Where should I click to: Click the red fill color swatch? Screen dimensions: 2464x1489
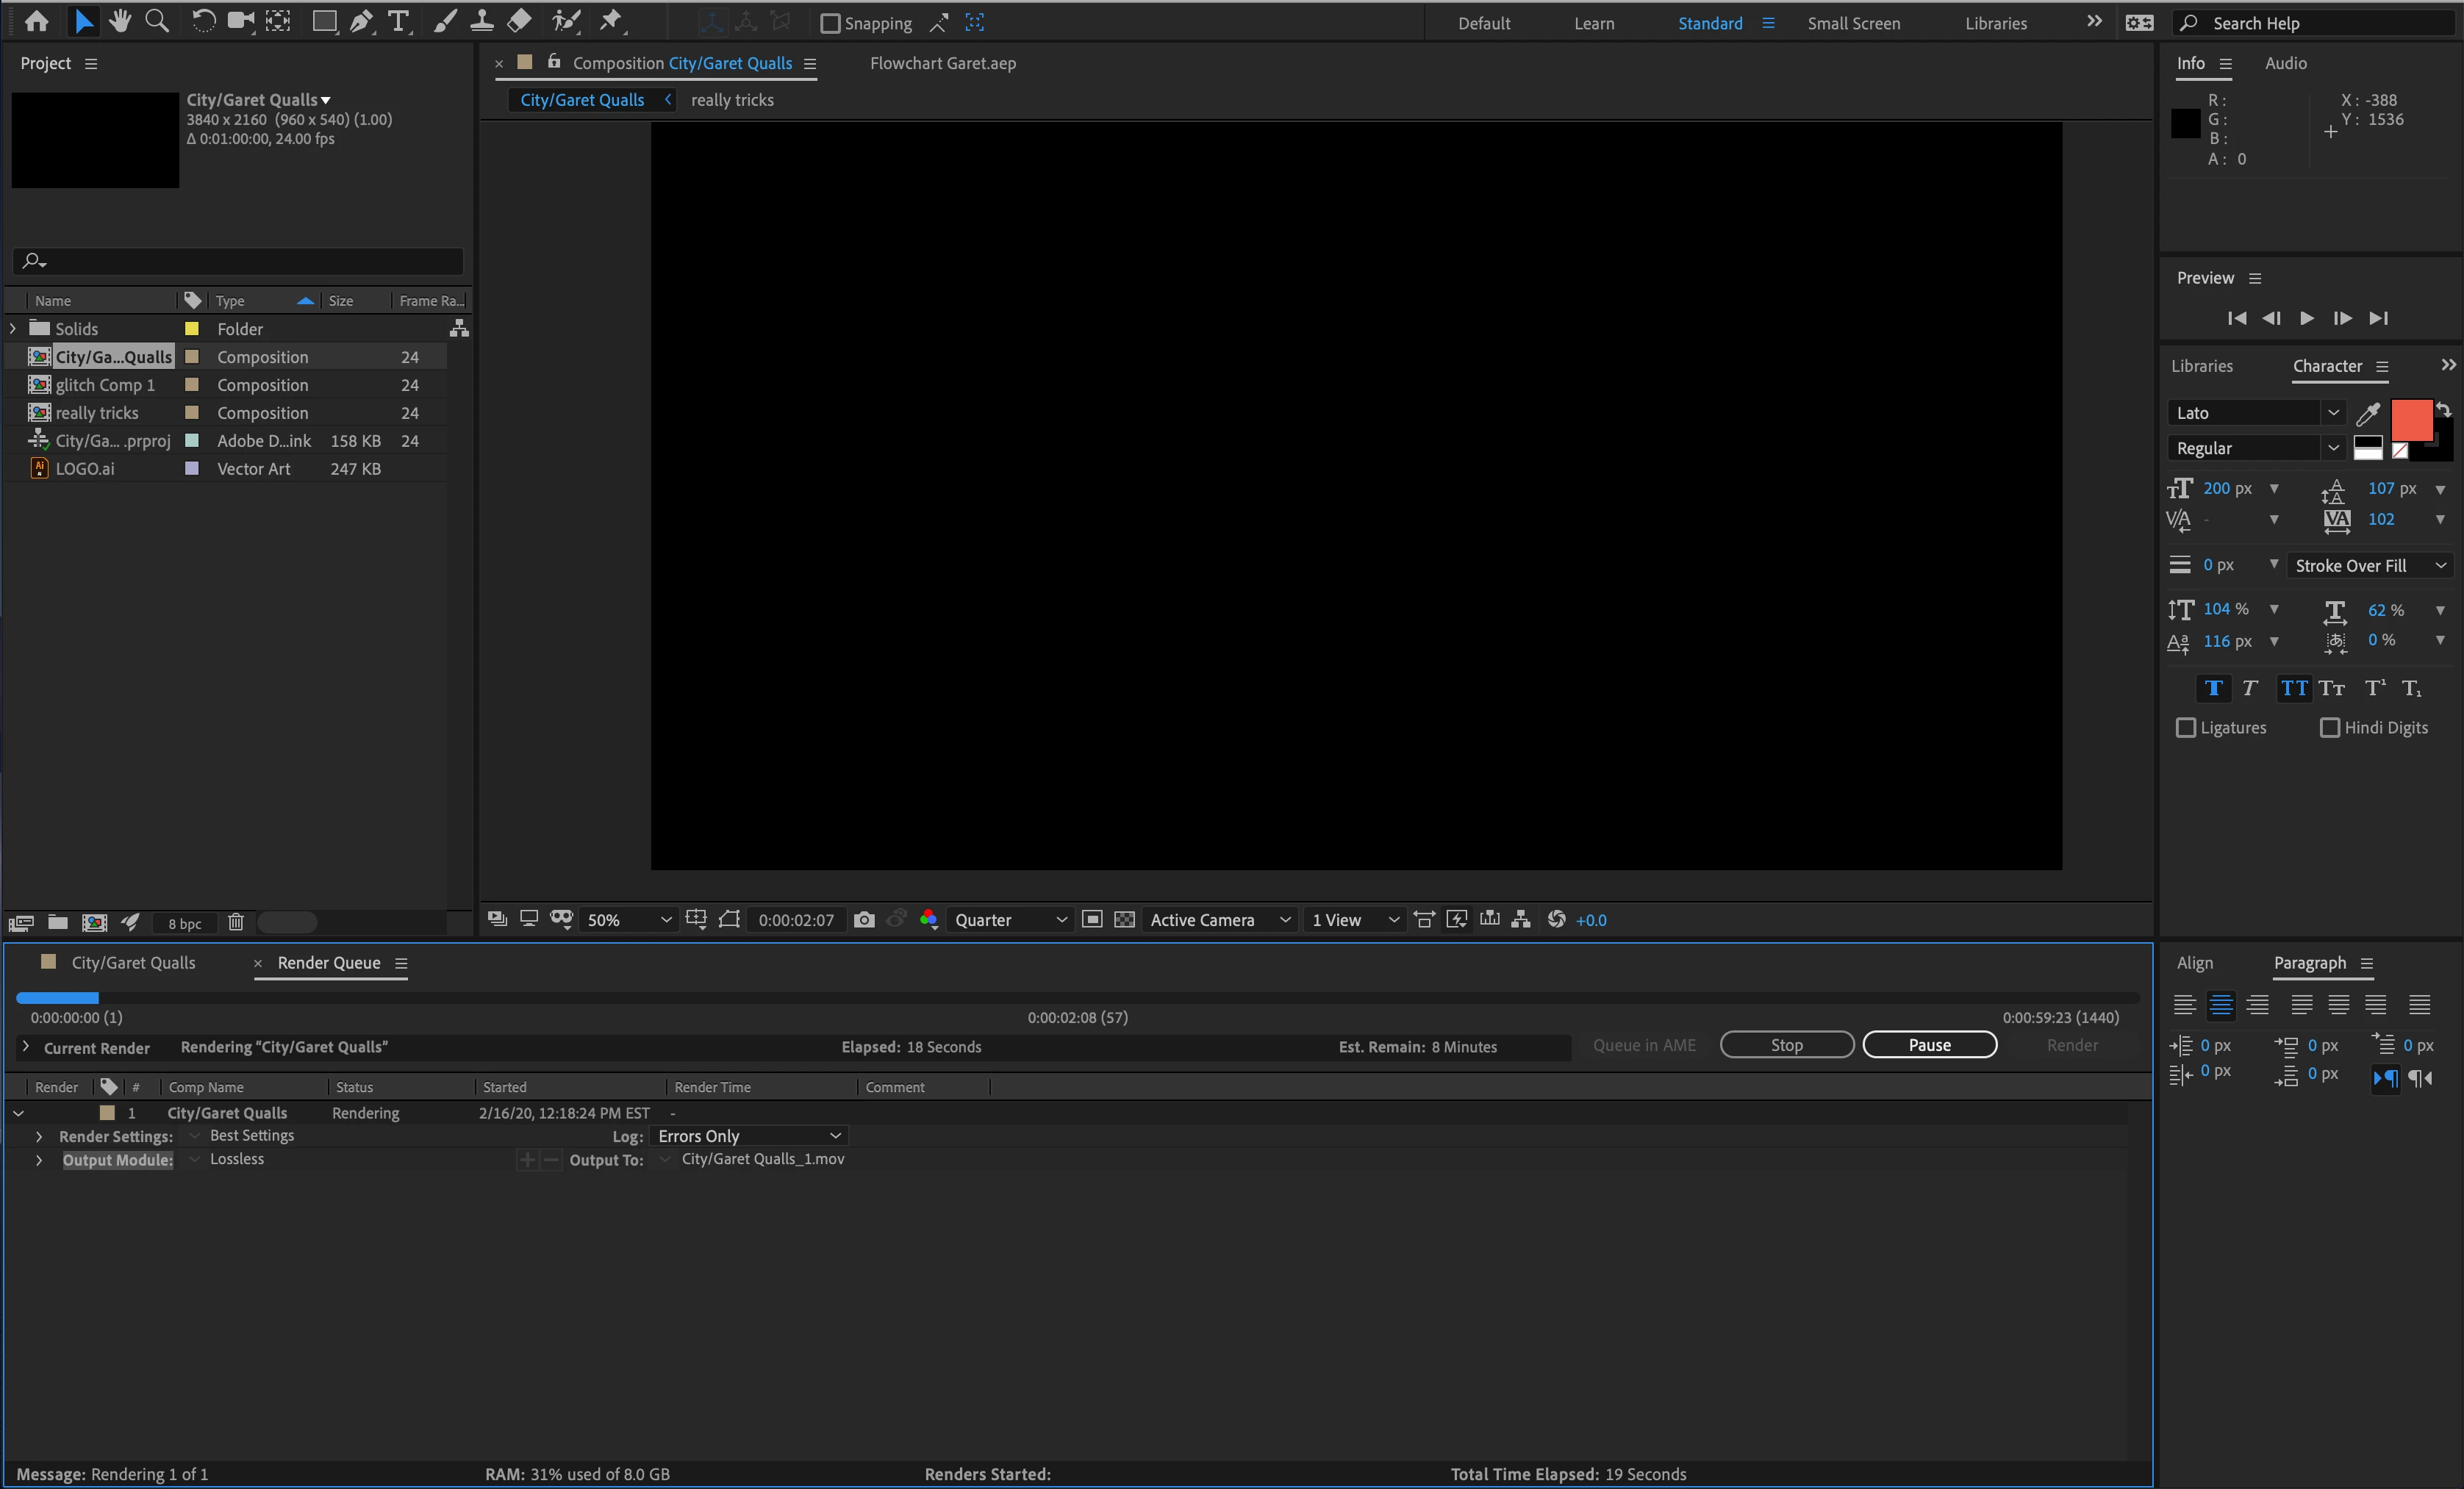point(2410,420)
